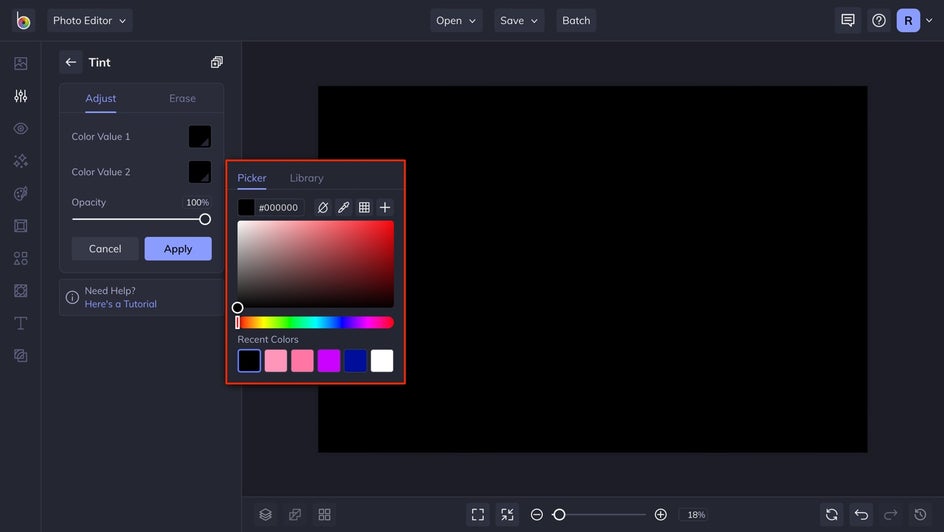The width and height of the screenshot is (944, 532).
Task: Open the Text tool in sidebar
Action: [20, 323]
